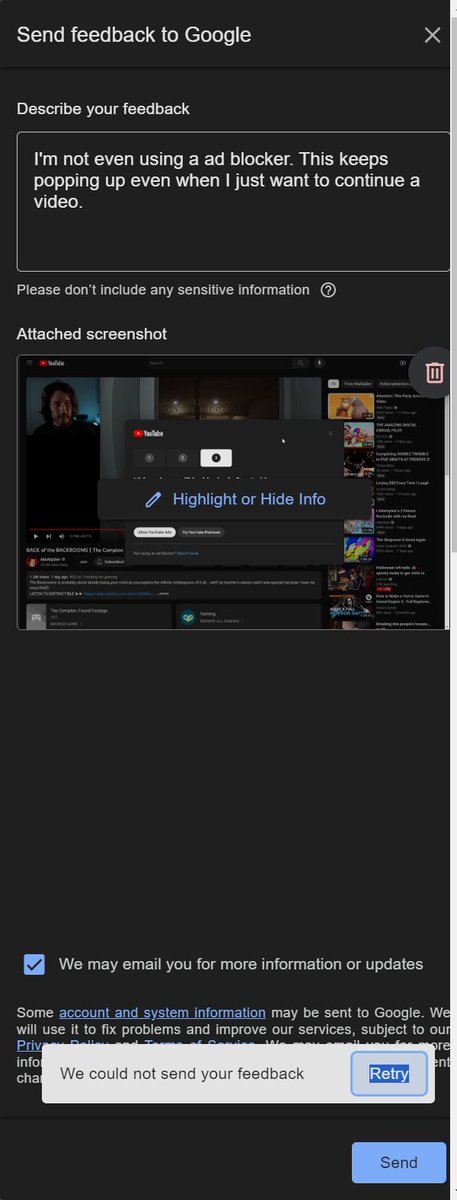Click 'Please don't include any sensitive information' text
Screen dimensions: 457x1200
[163, 290]
